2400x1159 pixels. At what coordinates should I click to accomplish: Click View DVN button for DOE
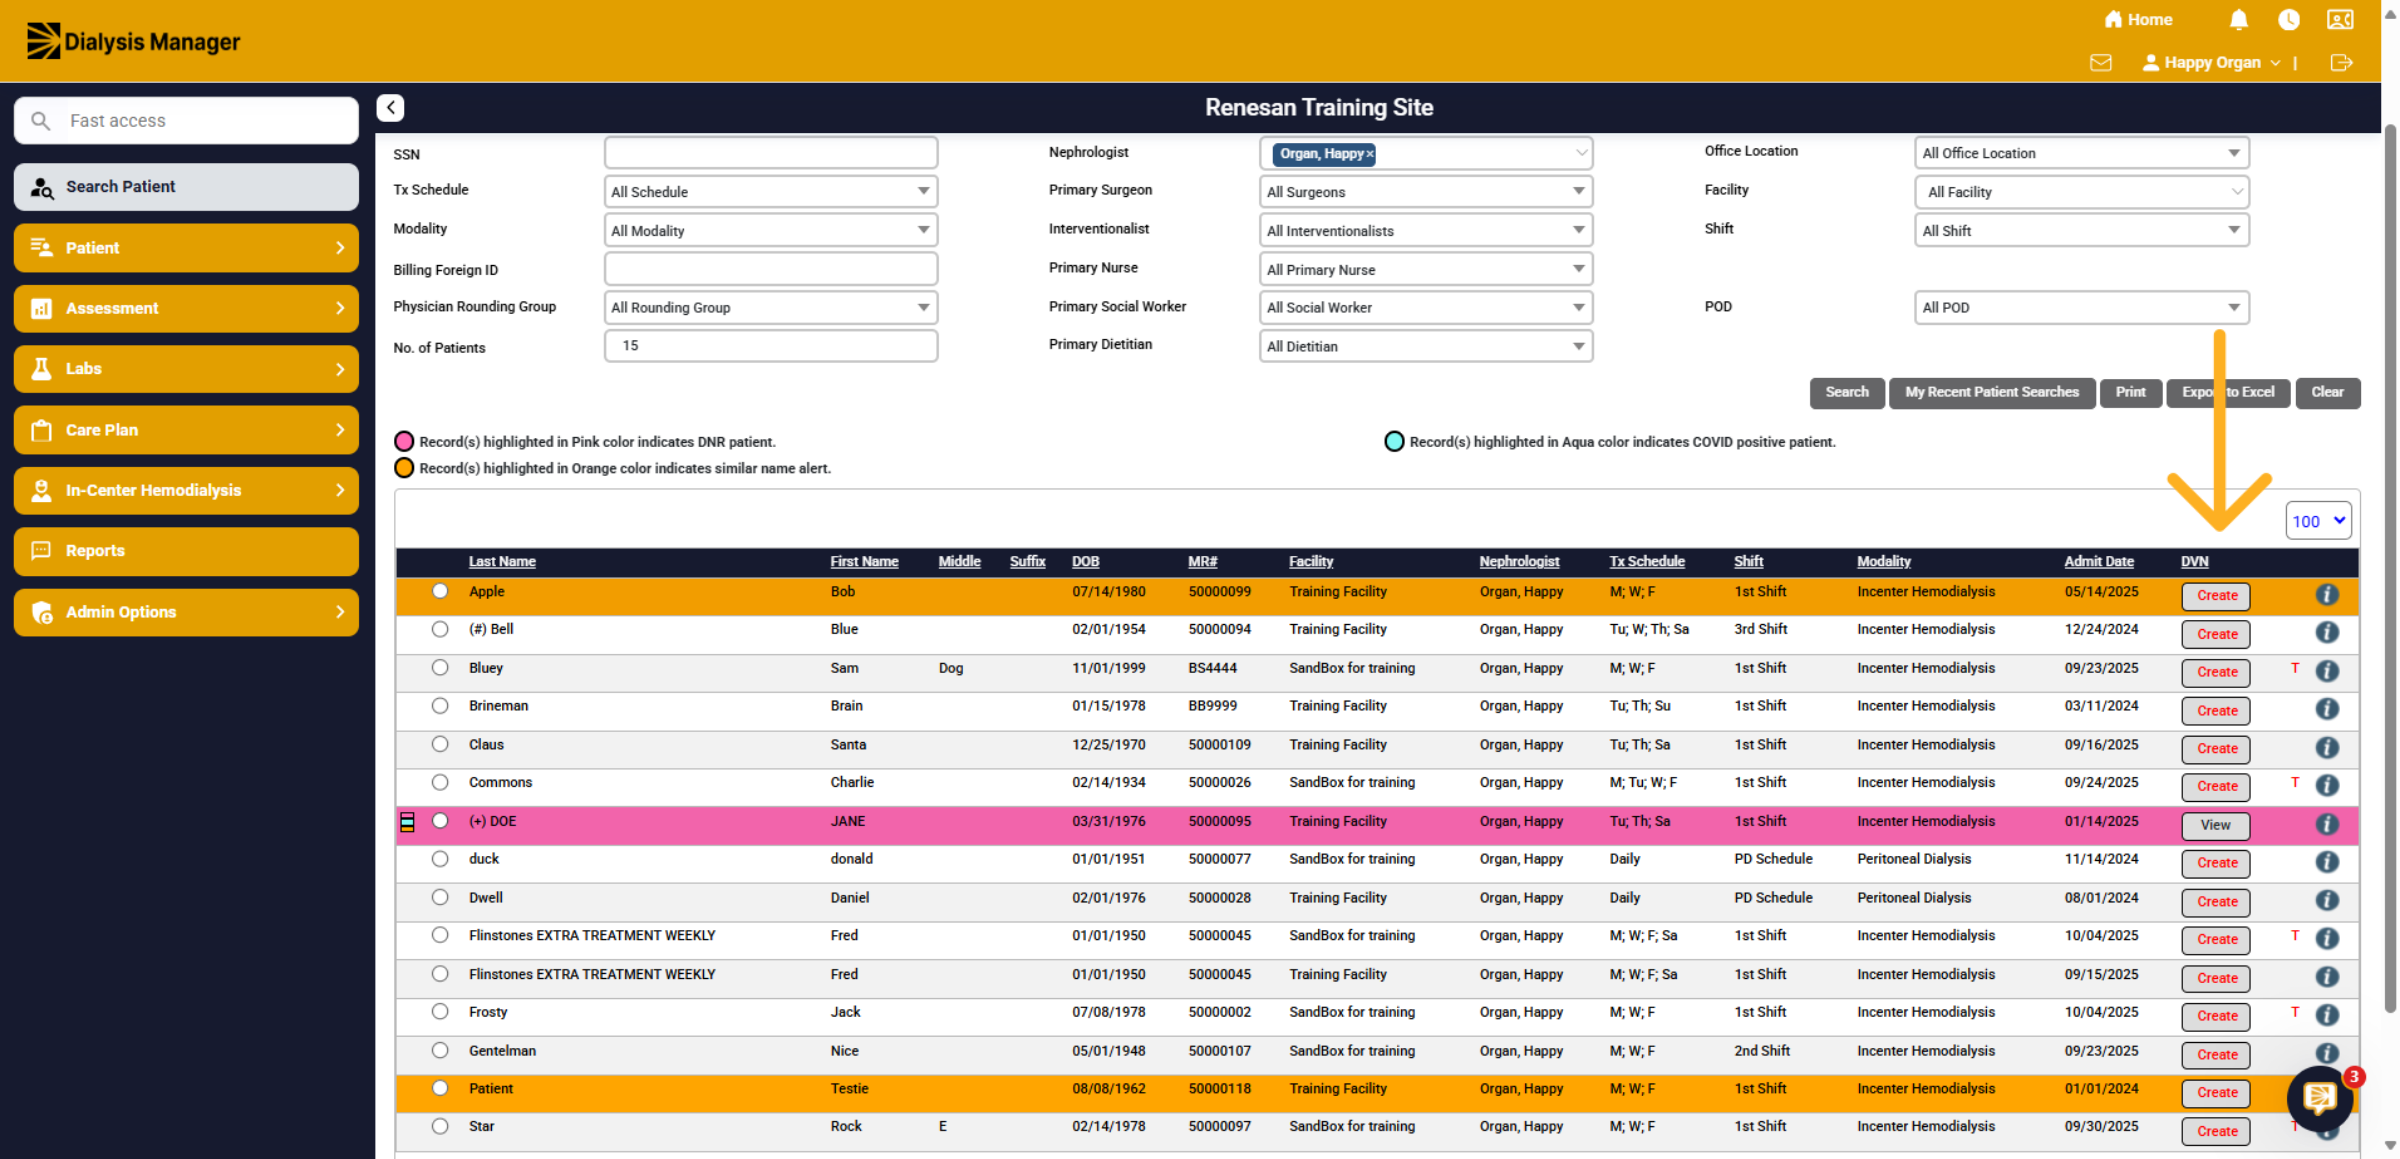[2215, 825]
